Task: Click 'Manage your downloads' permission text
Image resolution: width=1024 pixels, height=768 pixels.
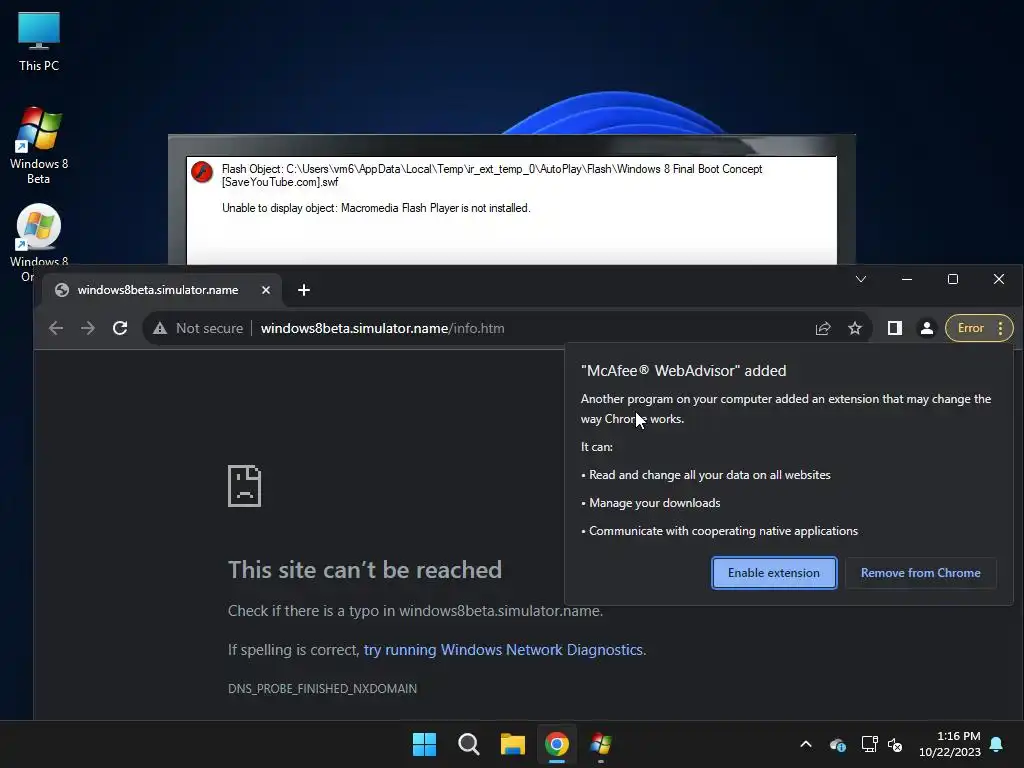Action: click(654, 503)
